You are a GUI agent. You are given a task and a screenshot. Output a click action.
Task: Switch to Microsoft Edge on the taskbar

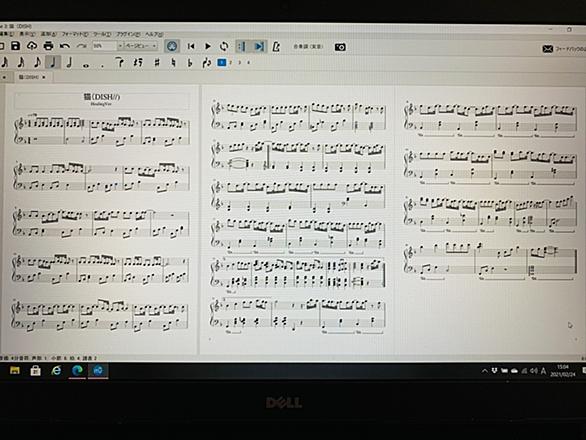click(77, 370)
